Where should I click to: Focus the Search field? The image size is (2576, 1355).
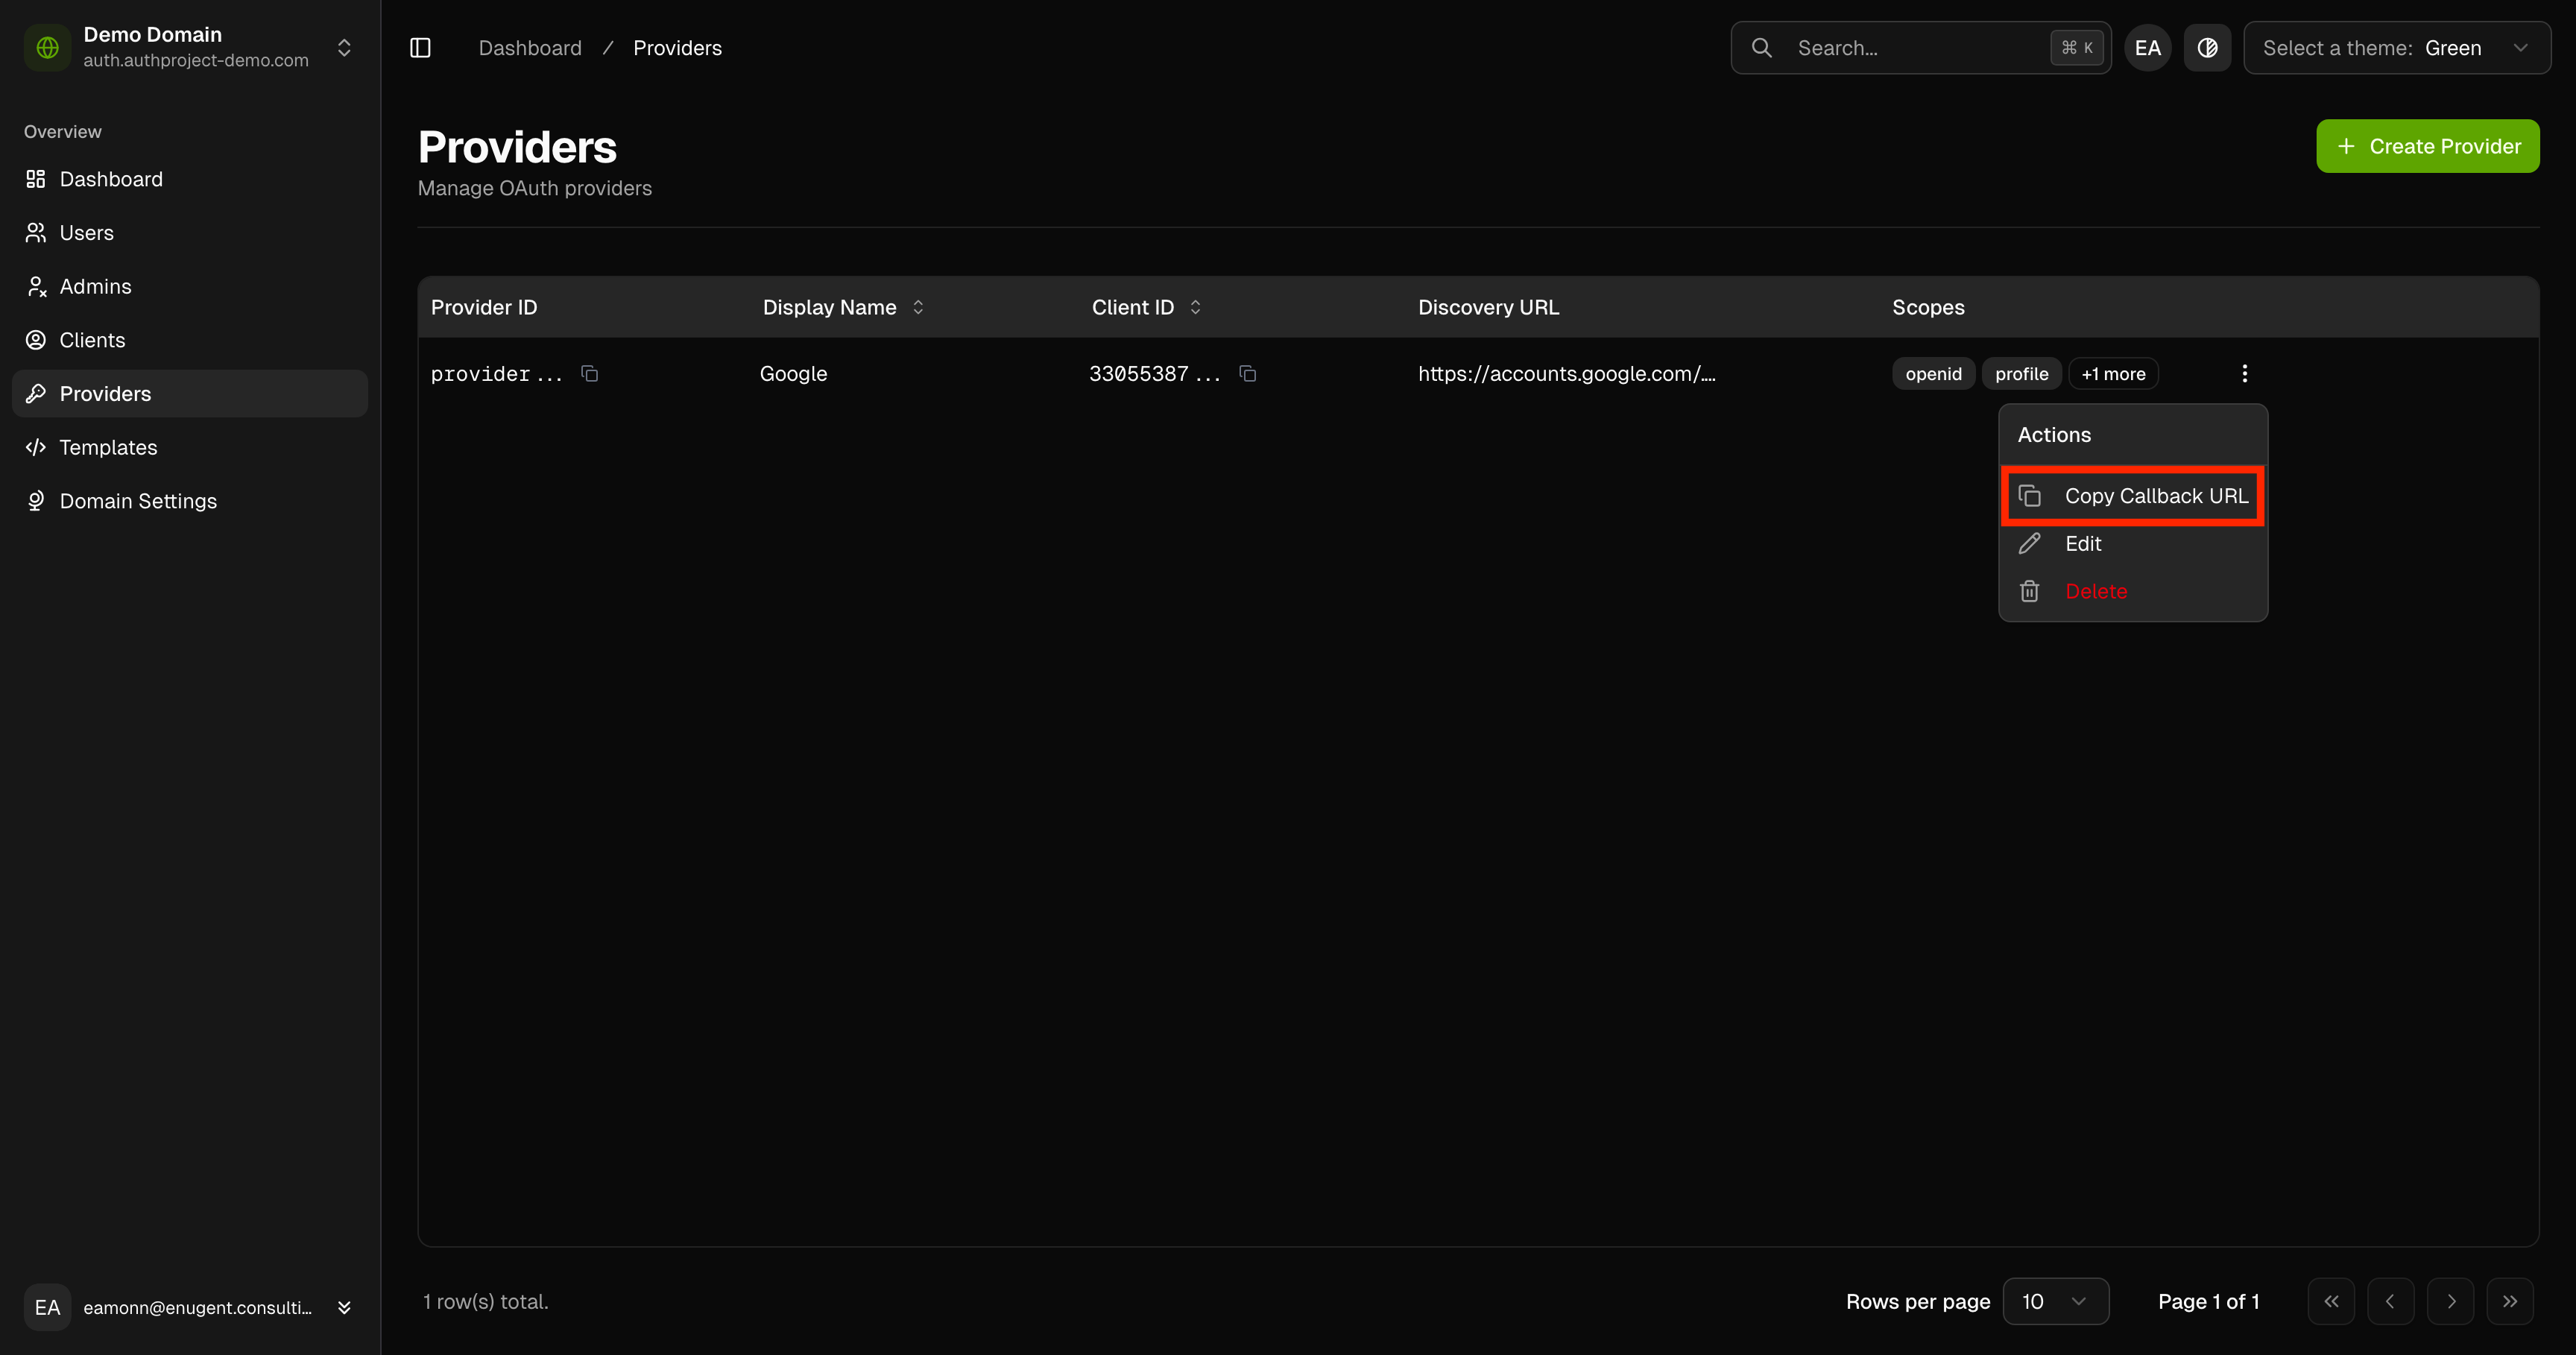coord(1920,48)
